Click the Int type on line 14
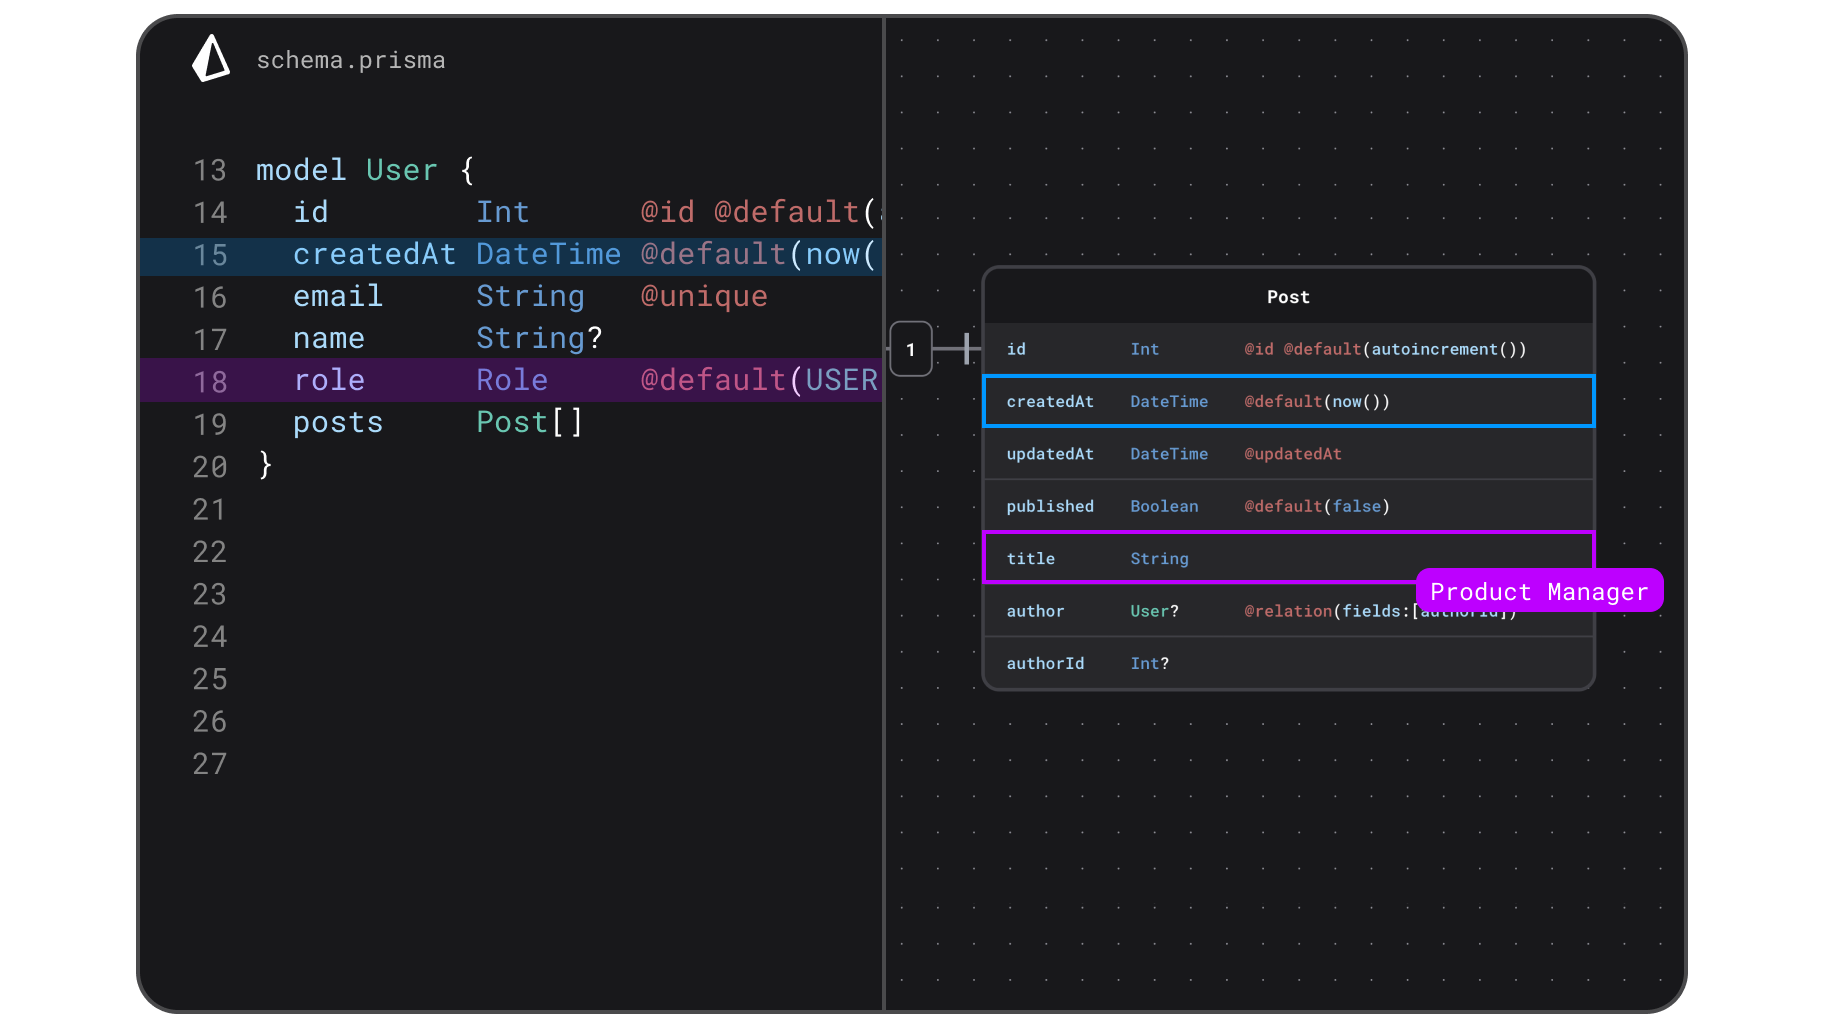Screen dimensions: 1824x1028 (x=503, y=212)
